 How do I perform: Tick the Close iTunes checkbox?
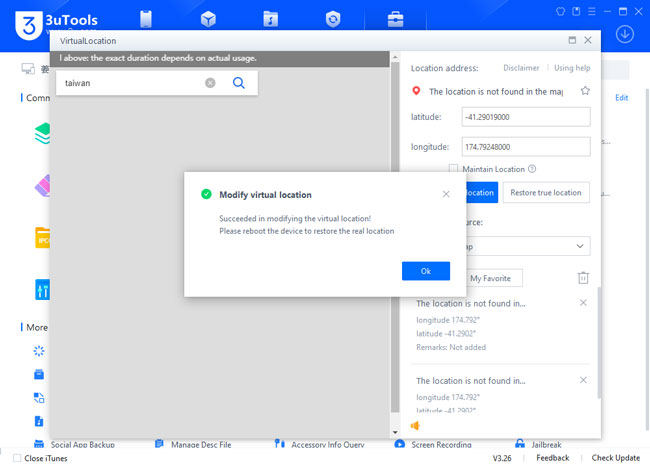click(x=17, y=458)
